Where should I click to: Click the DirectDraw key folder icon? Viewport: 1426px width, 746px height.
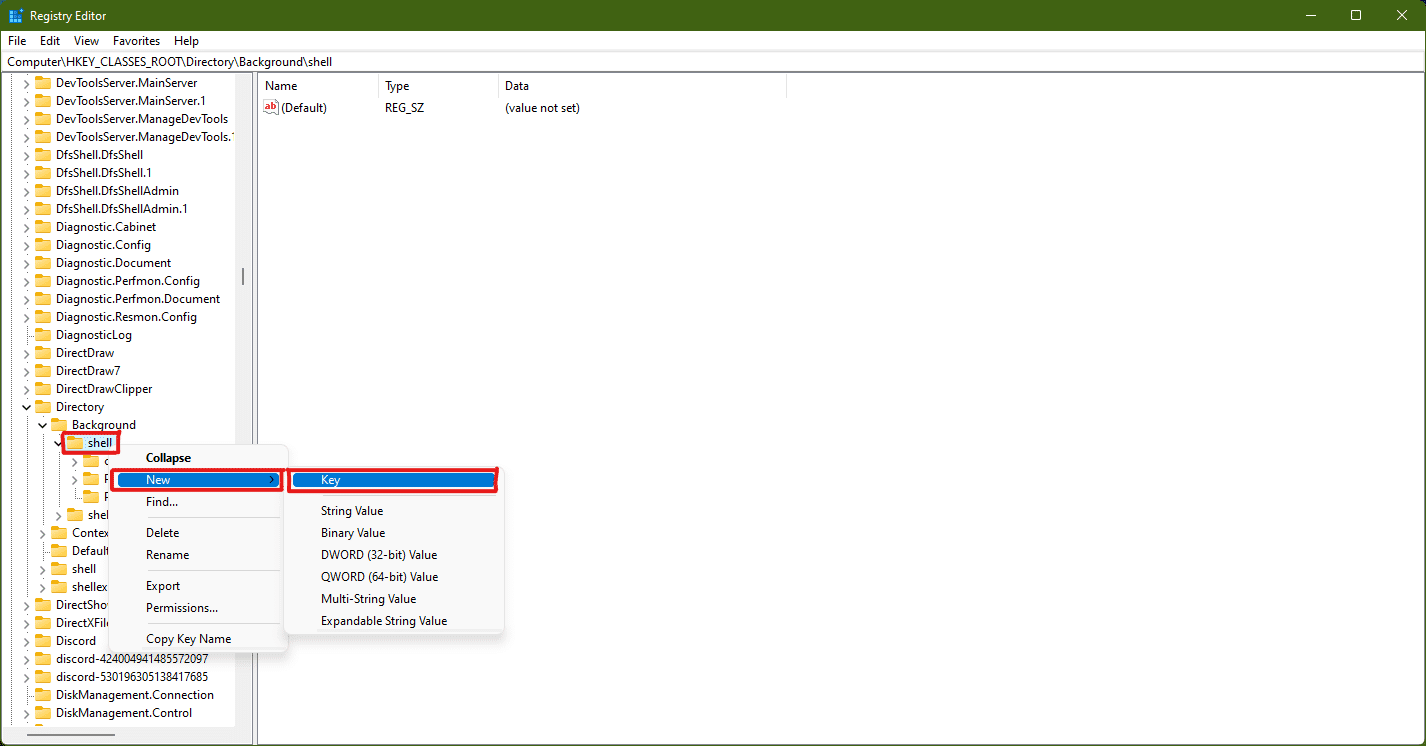point(42,352)
